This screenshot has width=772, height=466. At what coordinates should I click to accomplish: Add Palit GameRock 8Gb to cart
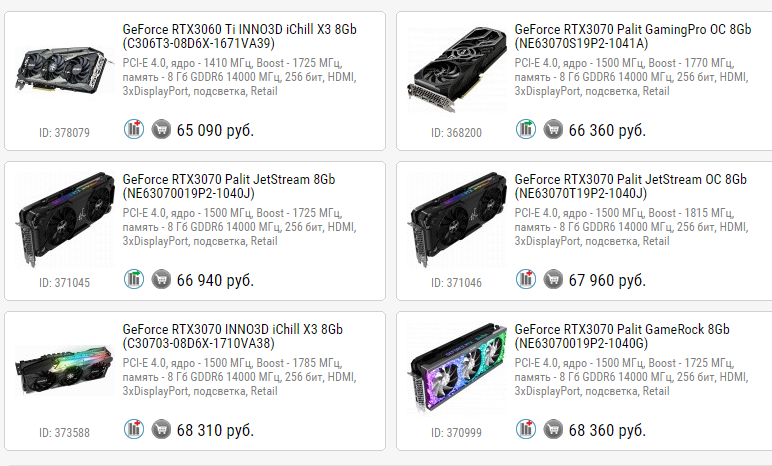point(552,429)
